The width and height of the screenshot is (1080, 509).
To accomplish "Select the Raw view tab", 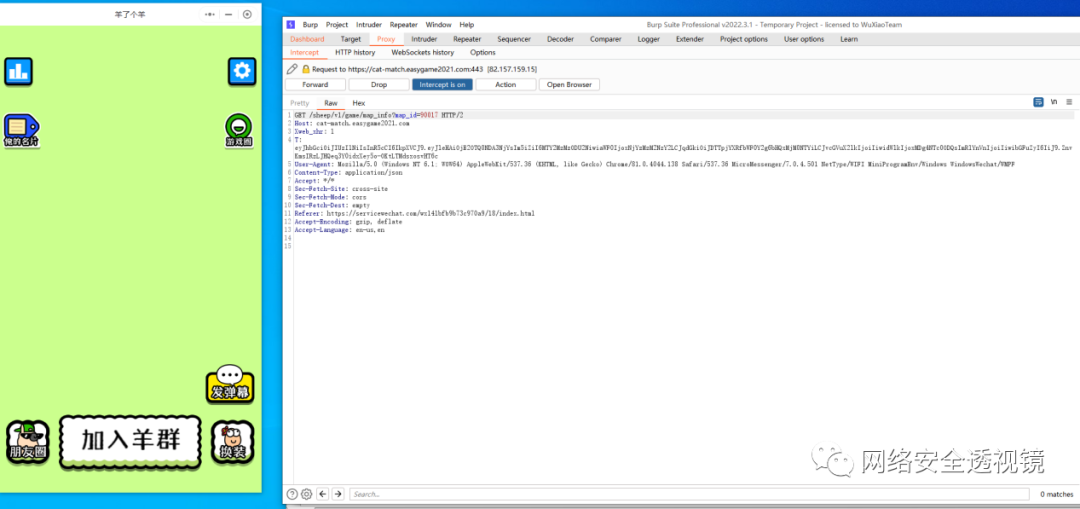I will click(x=331, y=103).
